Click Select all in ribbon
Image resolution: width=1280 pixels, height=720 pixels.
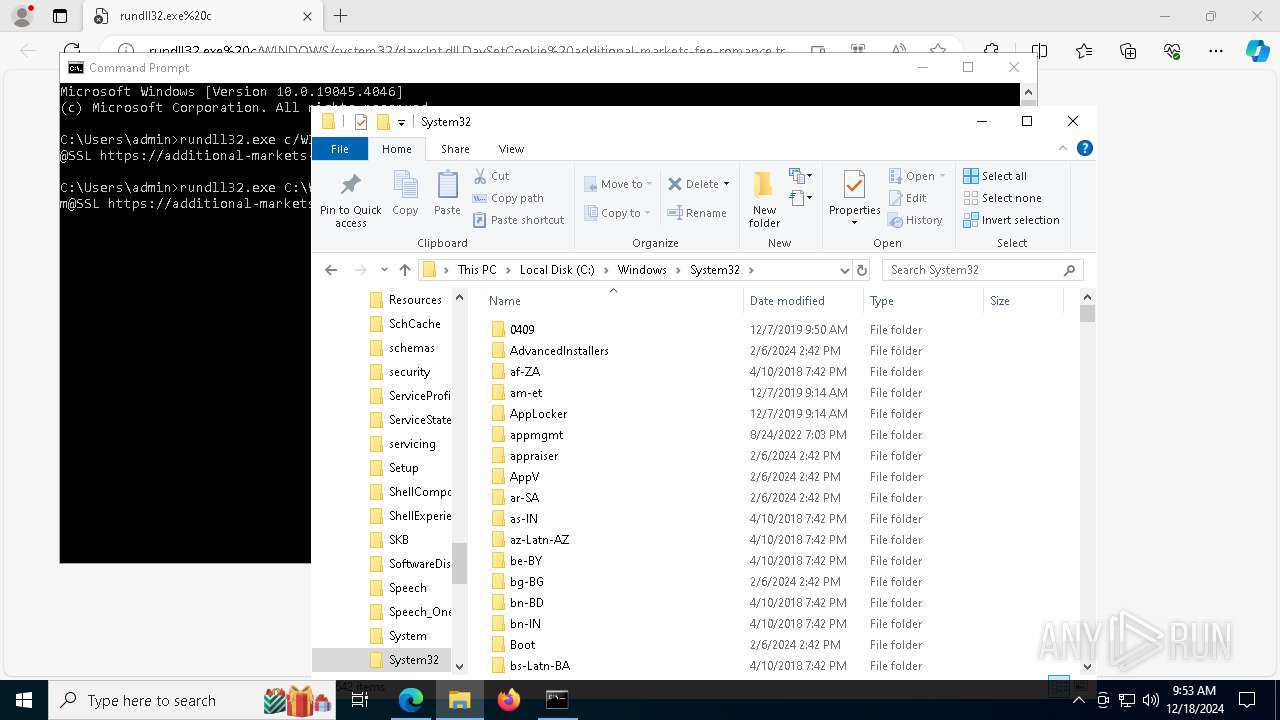995,176
